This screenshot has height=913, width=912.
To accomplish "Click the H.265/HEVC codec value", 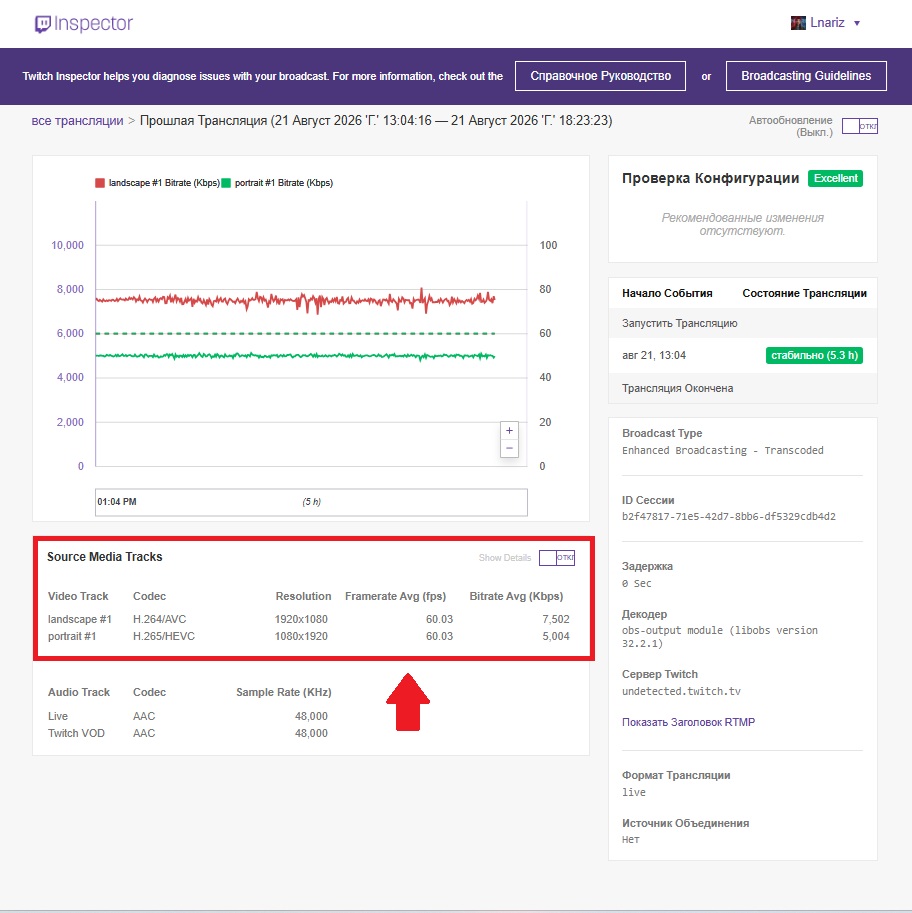I will pos(164,636).
